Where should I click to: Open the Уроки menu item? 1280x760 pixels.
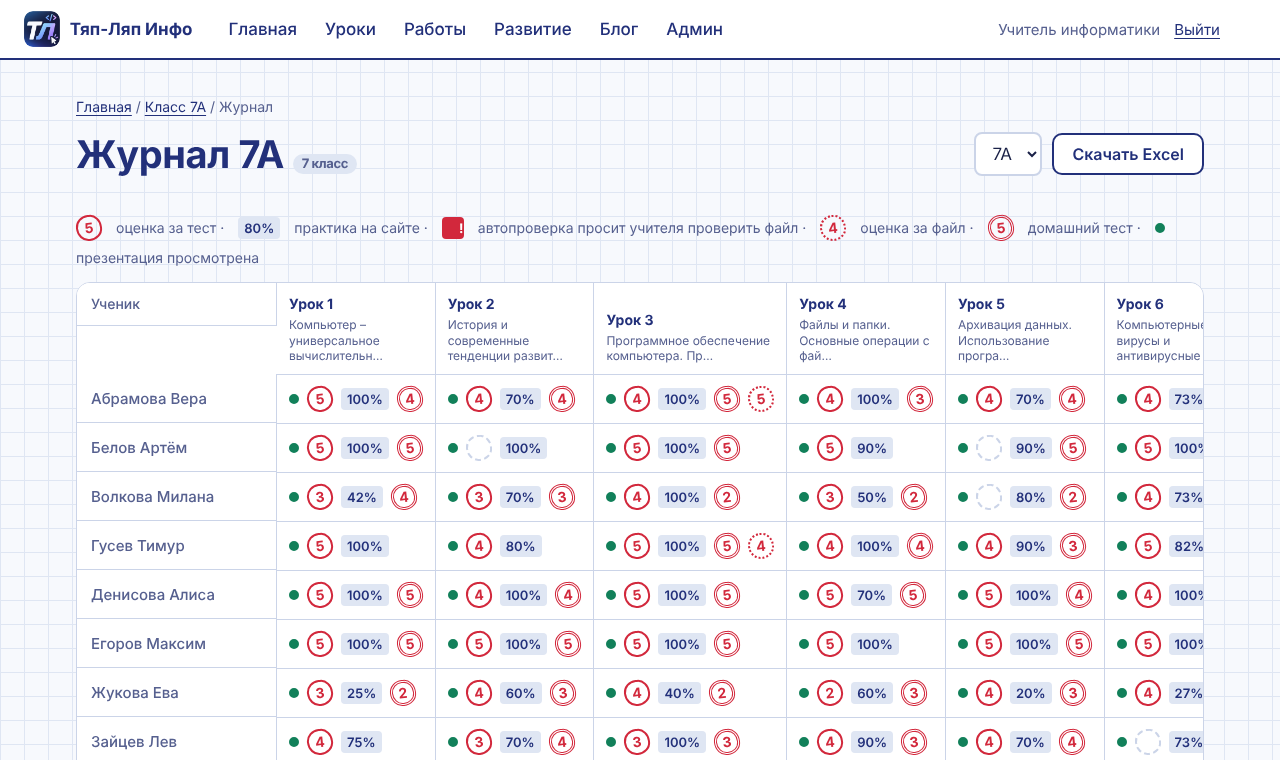(350, 29)
